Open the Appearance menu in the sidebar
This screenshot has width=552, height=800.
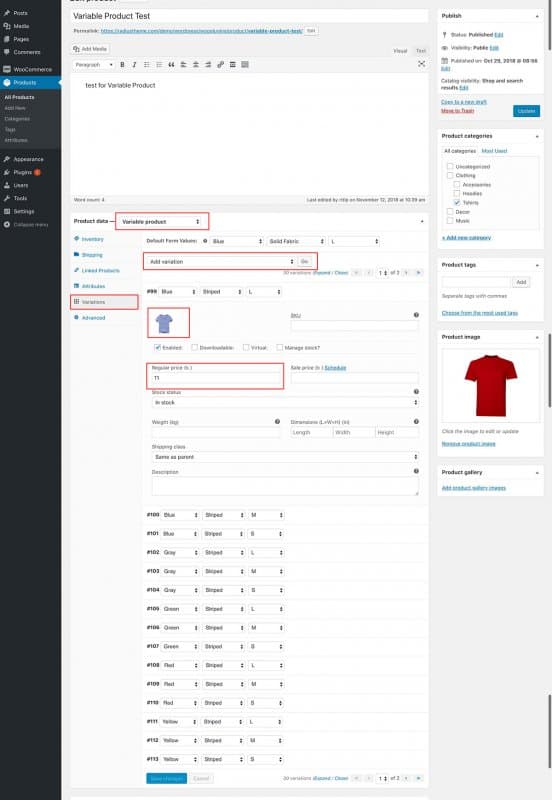click(x=28, y=159)
